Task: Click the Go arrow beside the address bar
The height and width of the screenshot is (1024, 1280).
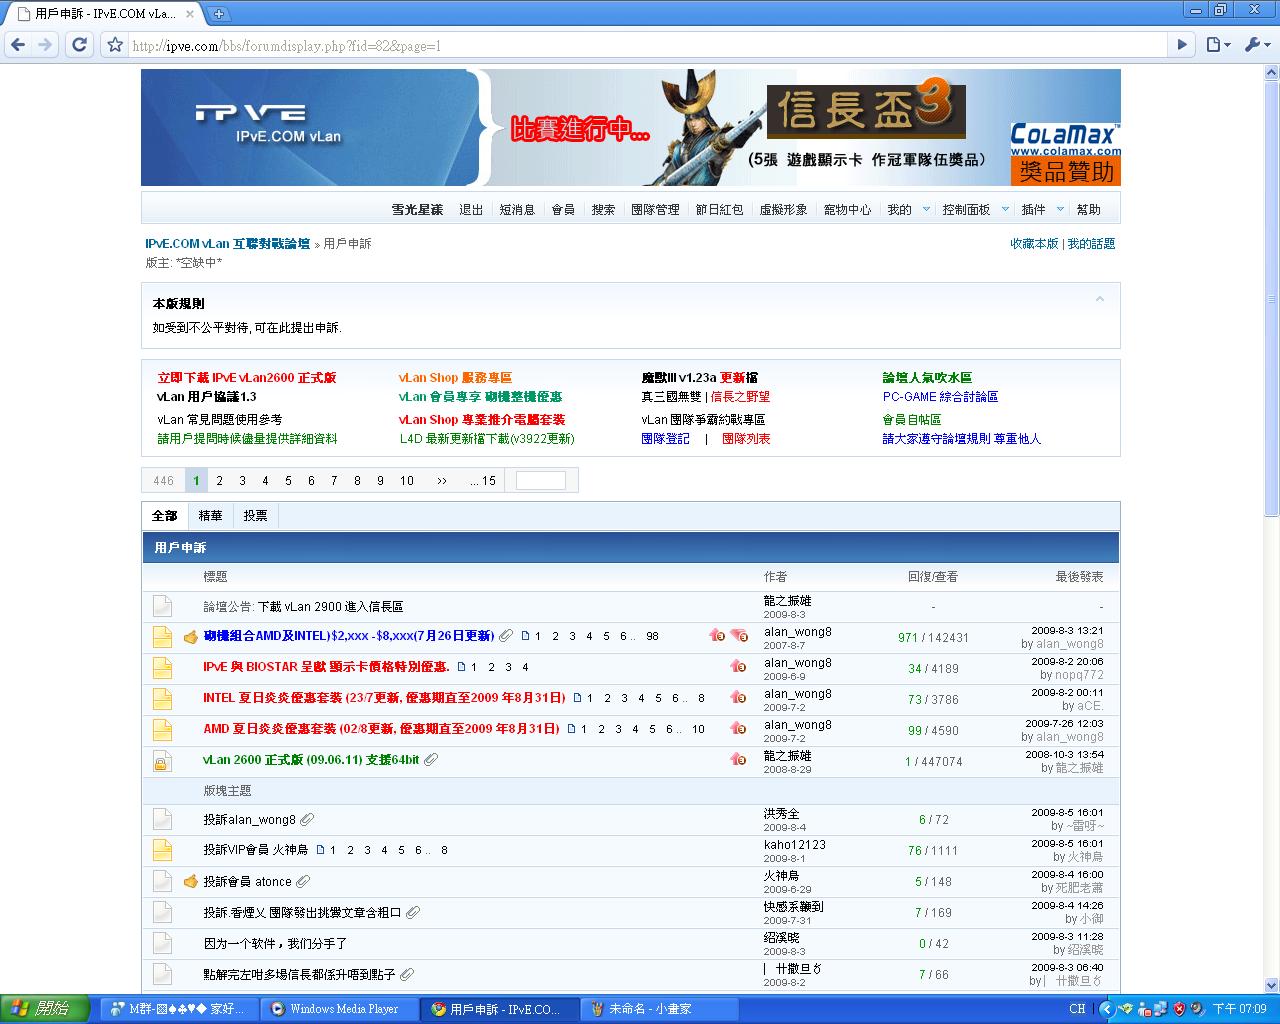Action: tap(1182, 45)
